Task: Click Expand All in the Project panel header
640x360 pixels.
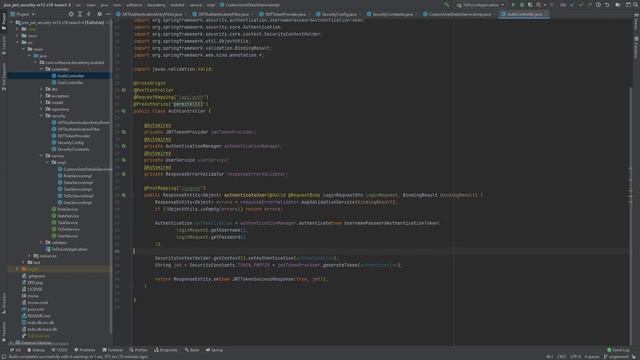Action: click(80, 14)
